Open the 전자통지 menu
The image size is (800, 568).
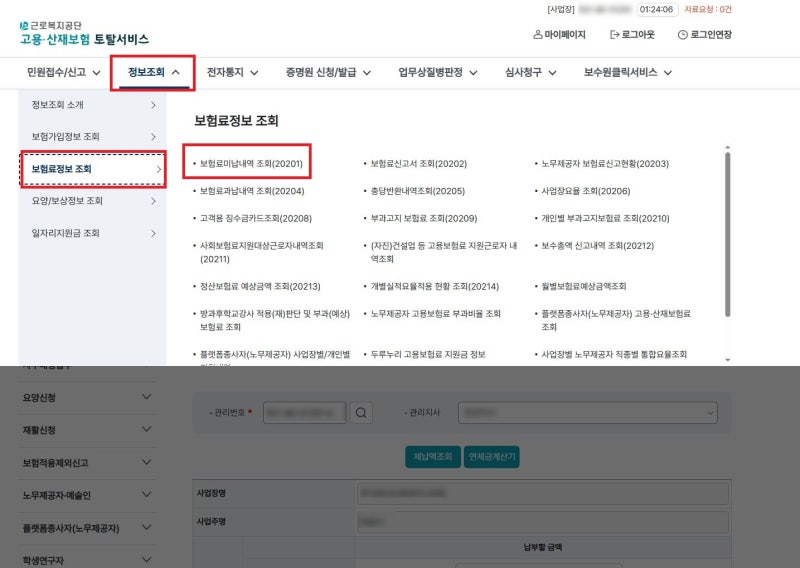point(232,72)
